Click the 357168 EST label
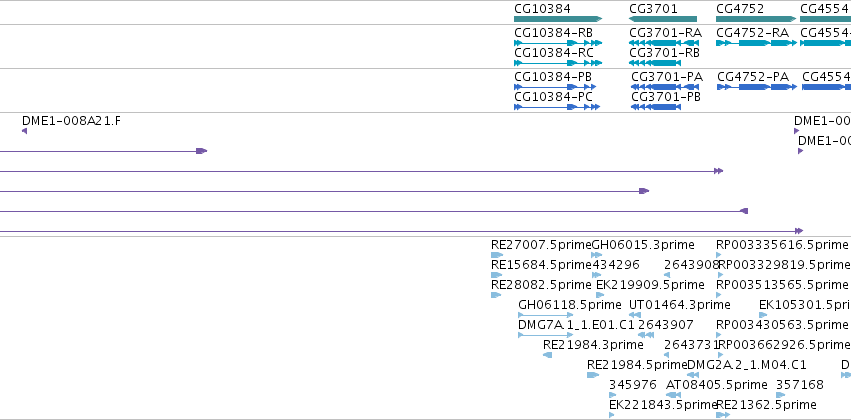 pyautogui.click(x=800, y=384)
